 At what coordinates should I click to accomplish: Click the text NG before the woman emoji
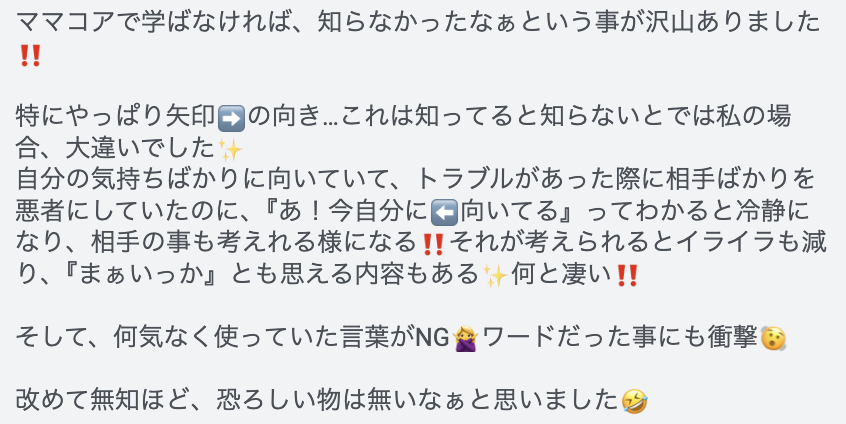pyautogui.click(x=433, y=339)
